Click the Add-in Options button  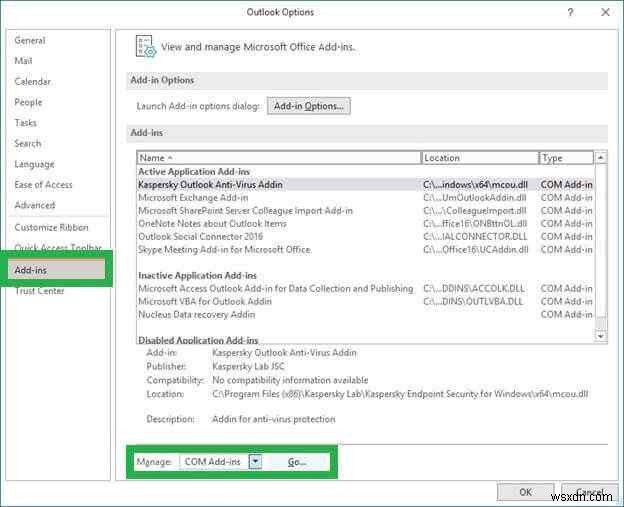tap(308, 106)
